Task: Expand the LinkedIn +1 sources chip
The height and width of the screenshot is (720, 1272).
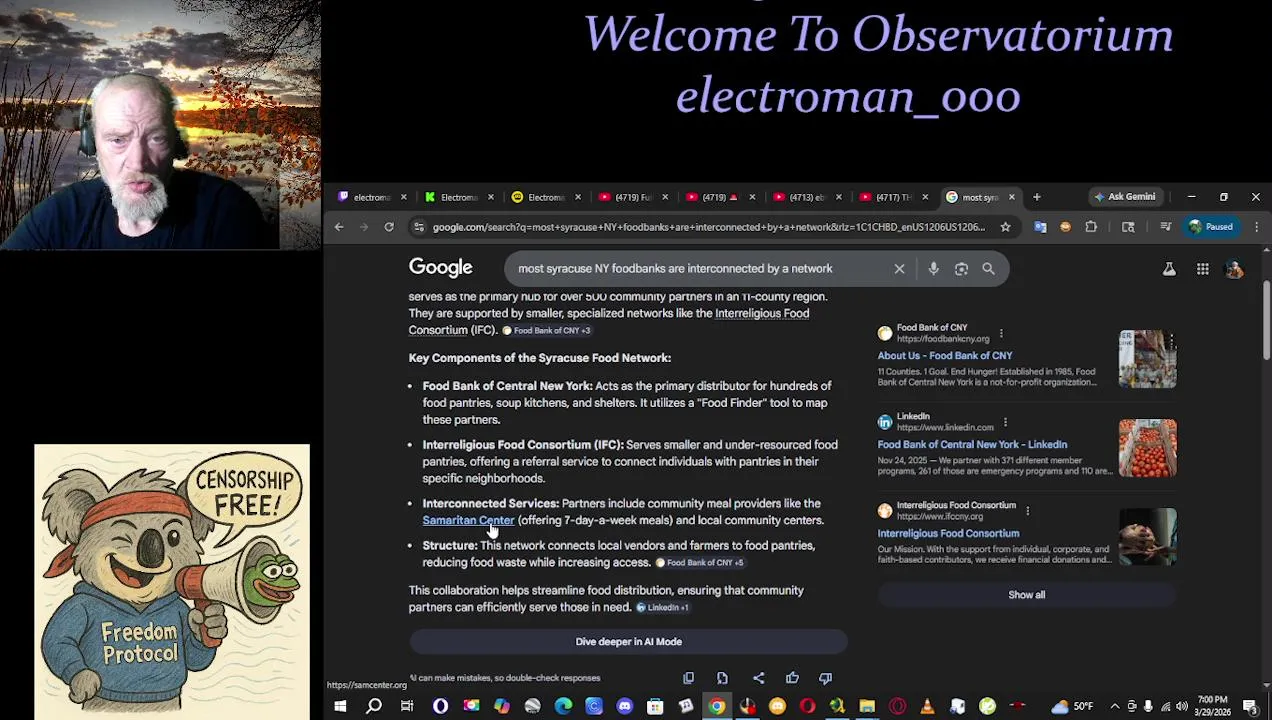Action: [662, 607]
